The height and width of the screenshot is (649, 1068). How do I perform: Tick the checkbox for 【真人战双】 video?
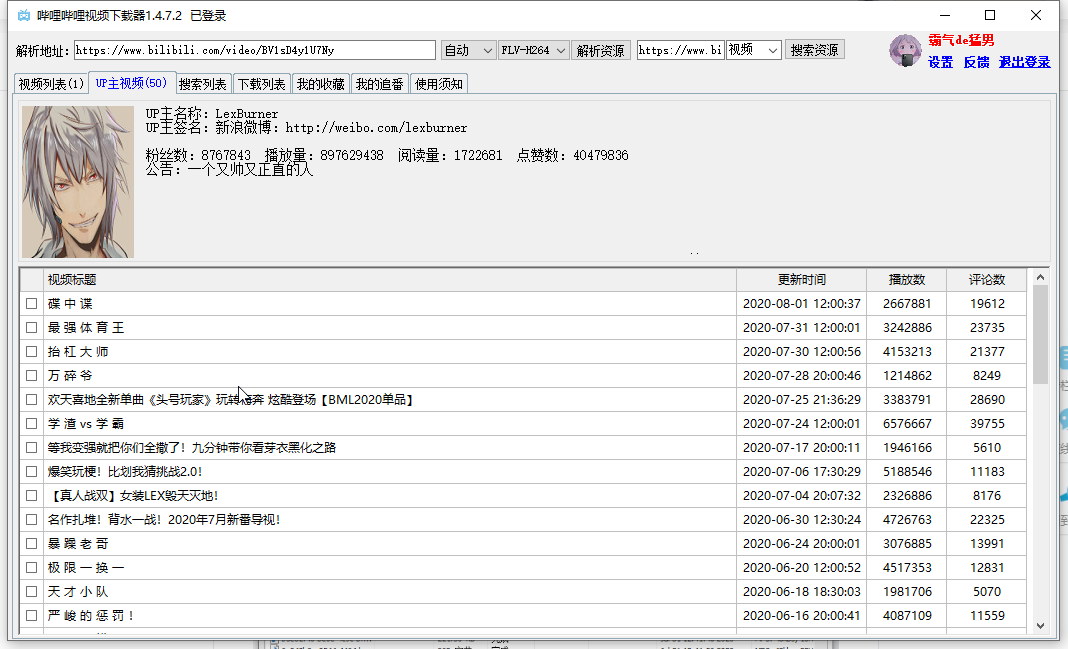31,495
